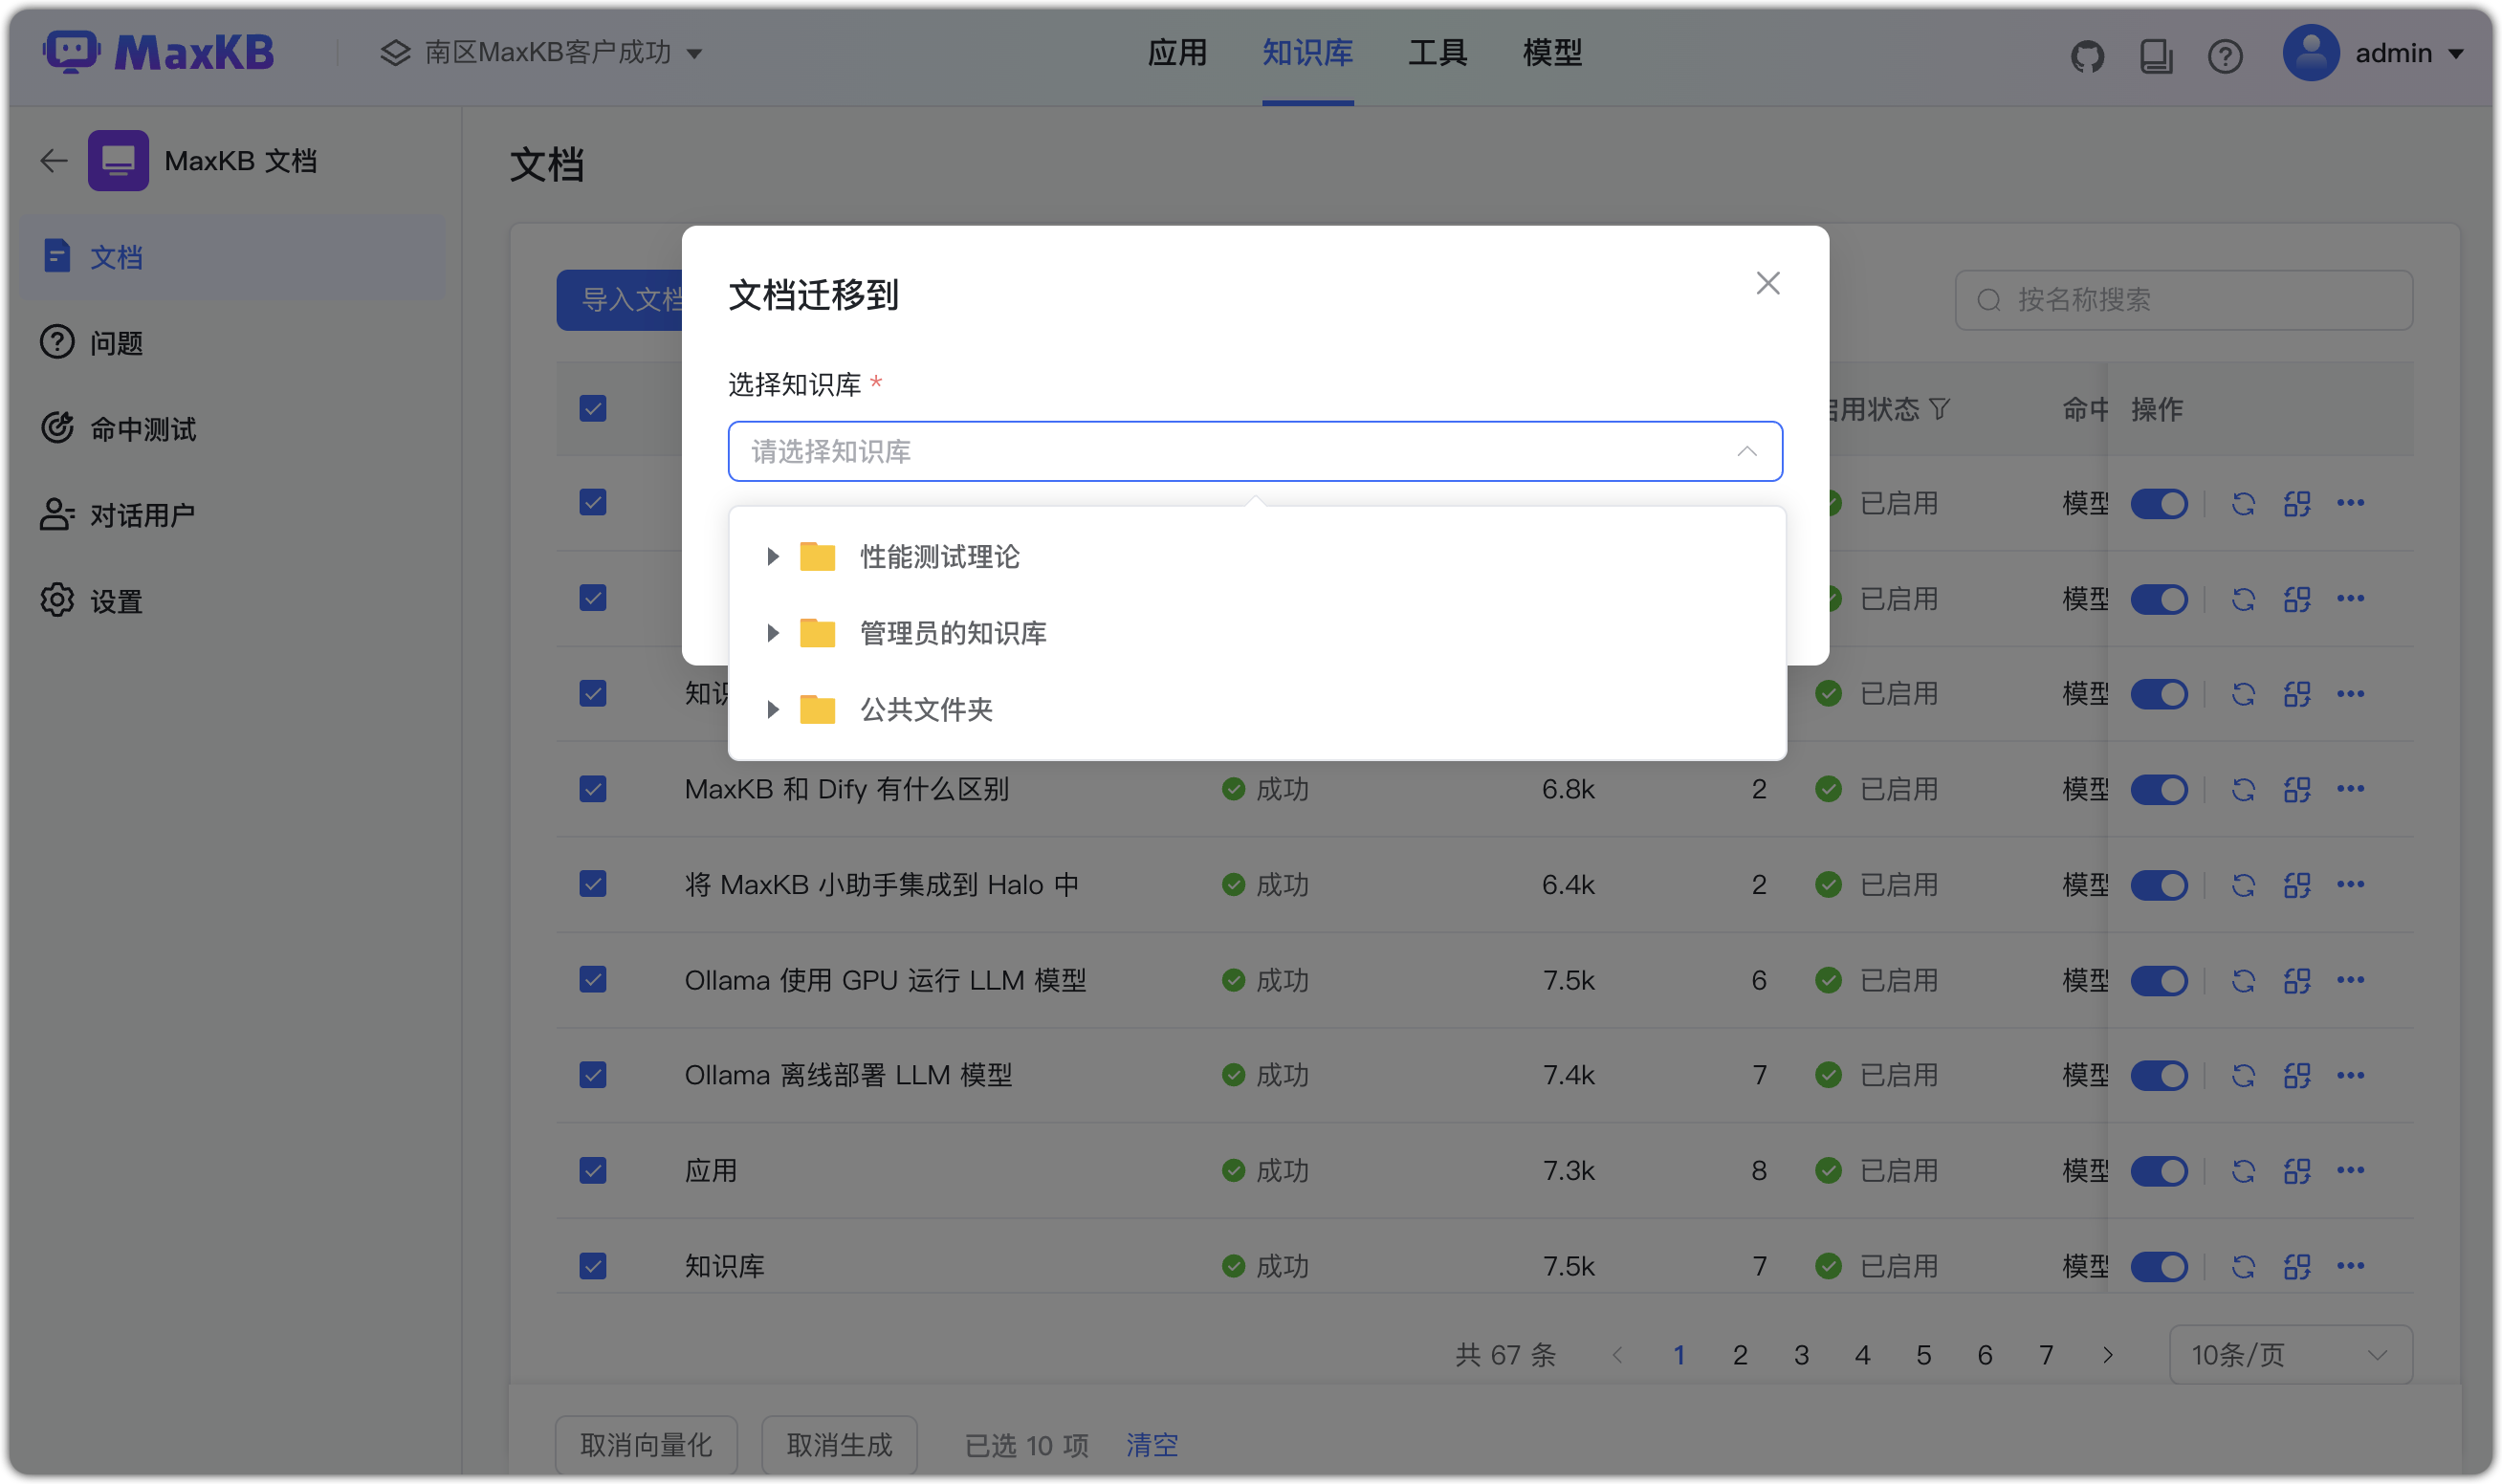Click generate icon in Ollama 使用 GPU row
2502x1484 pixels.
tap(2297, 981)
